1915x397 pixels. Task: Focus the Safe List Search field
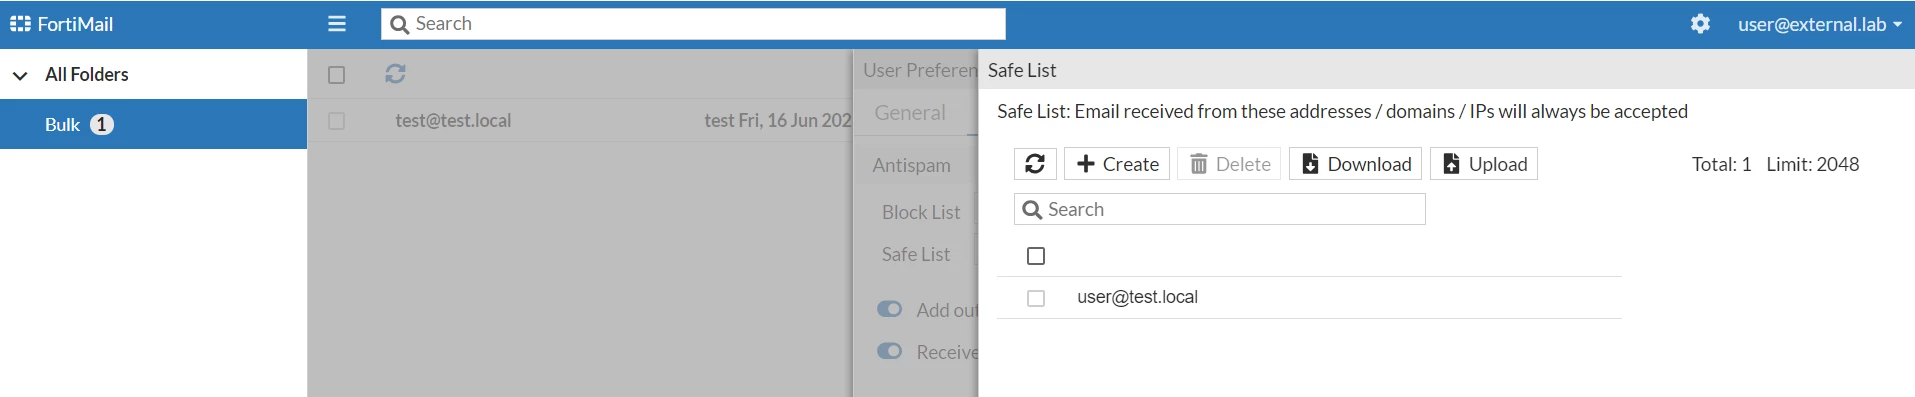(1220, 209)
